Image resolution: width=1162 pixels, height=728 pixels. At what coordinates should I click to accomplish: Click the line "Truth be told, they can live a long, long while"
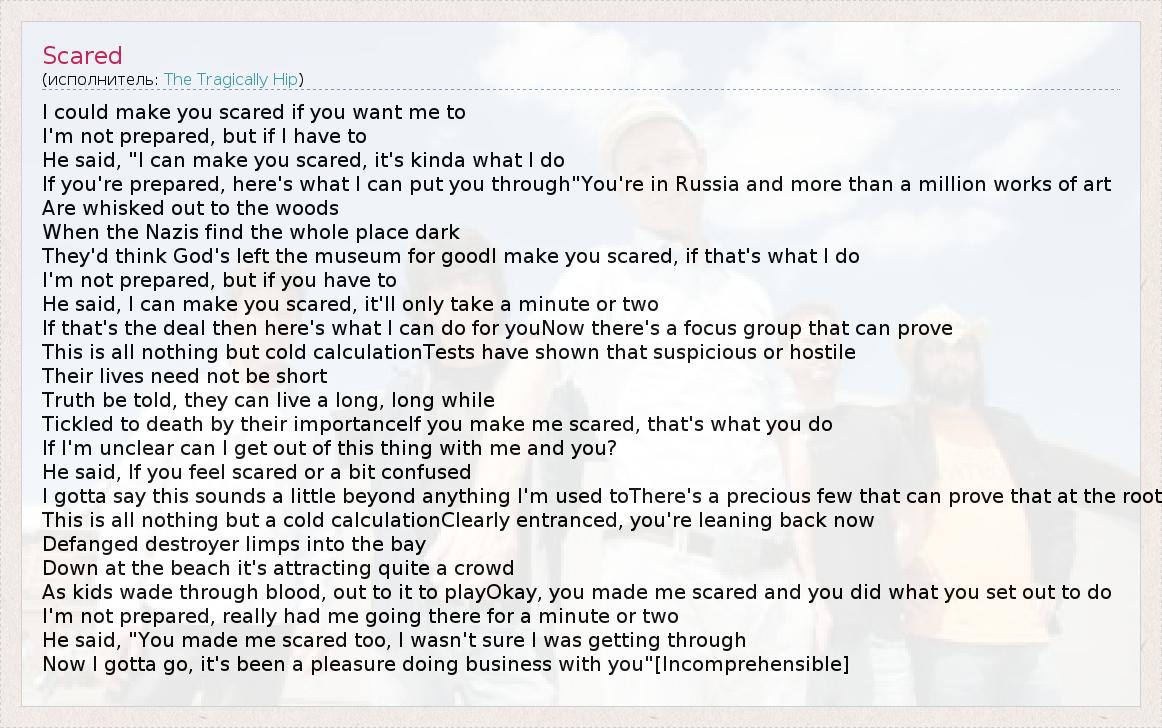click(268, 400)
